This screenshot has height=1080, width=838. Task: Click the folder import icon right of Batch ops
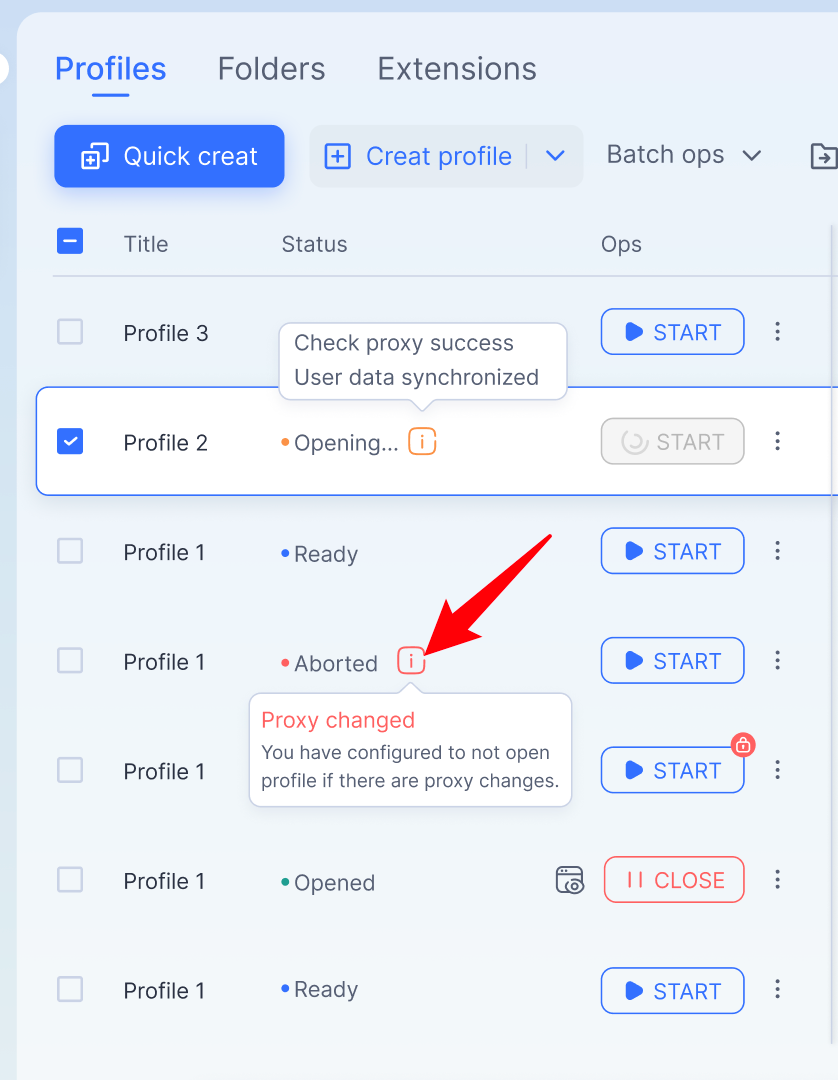(824, 156)
